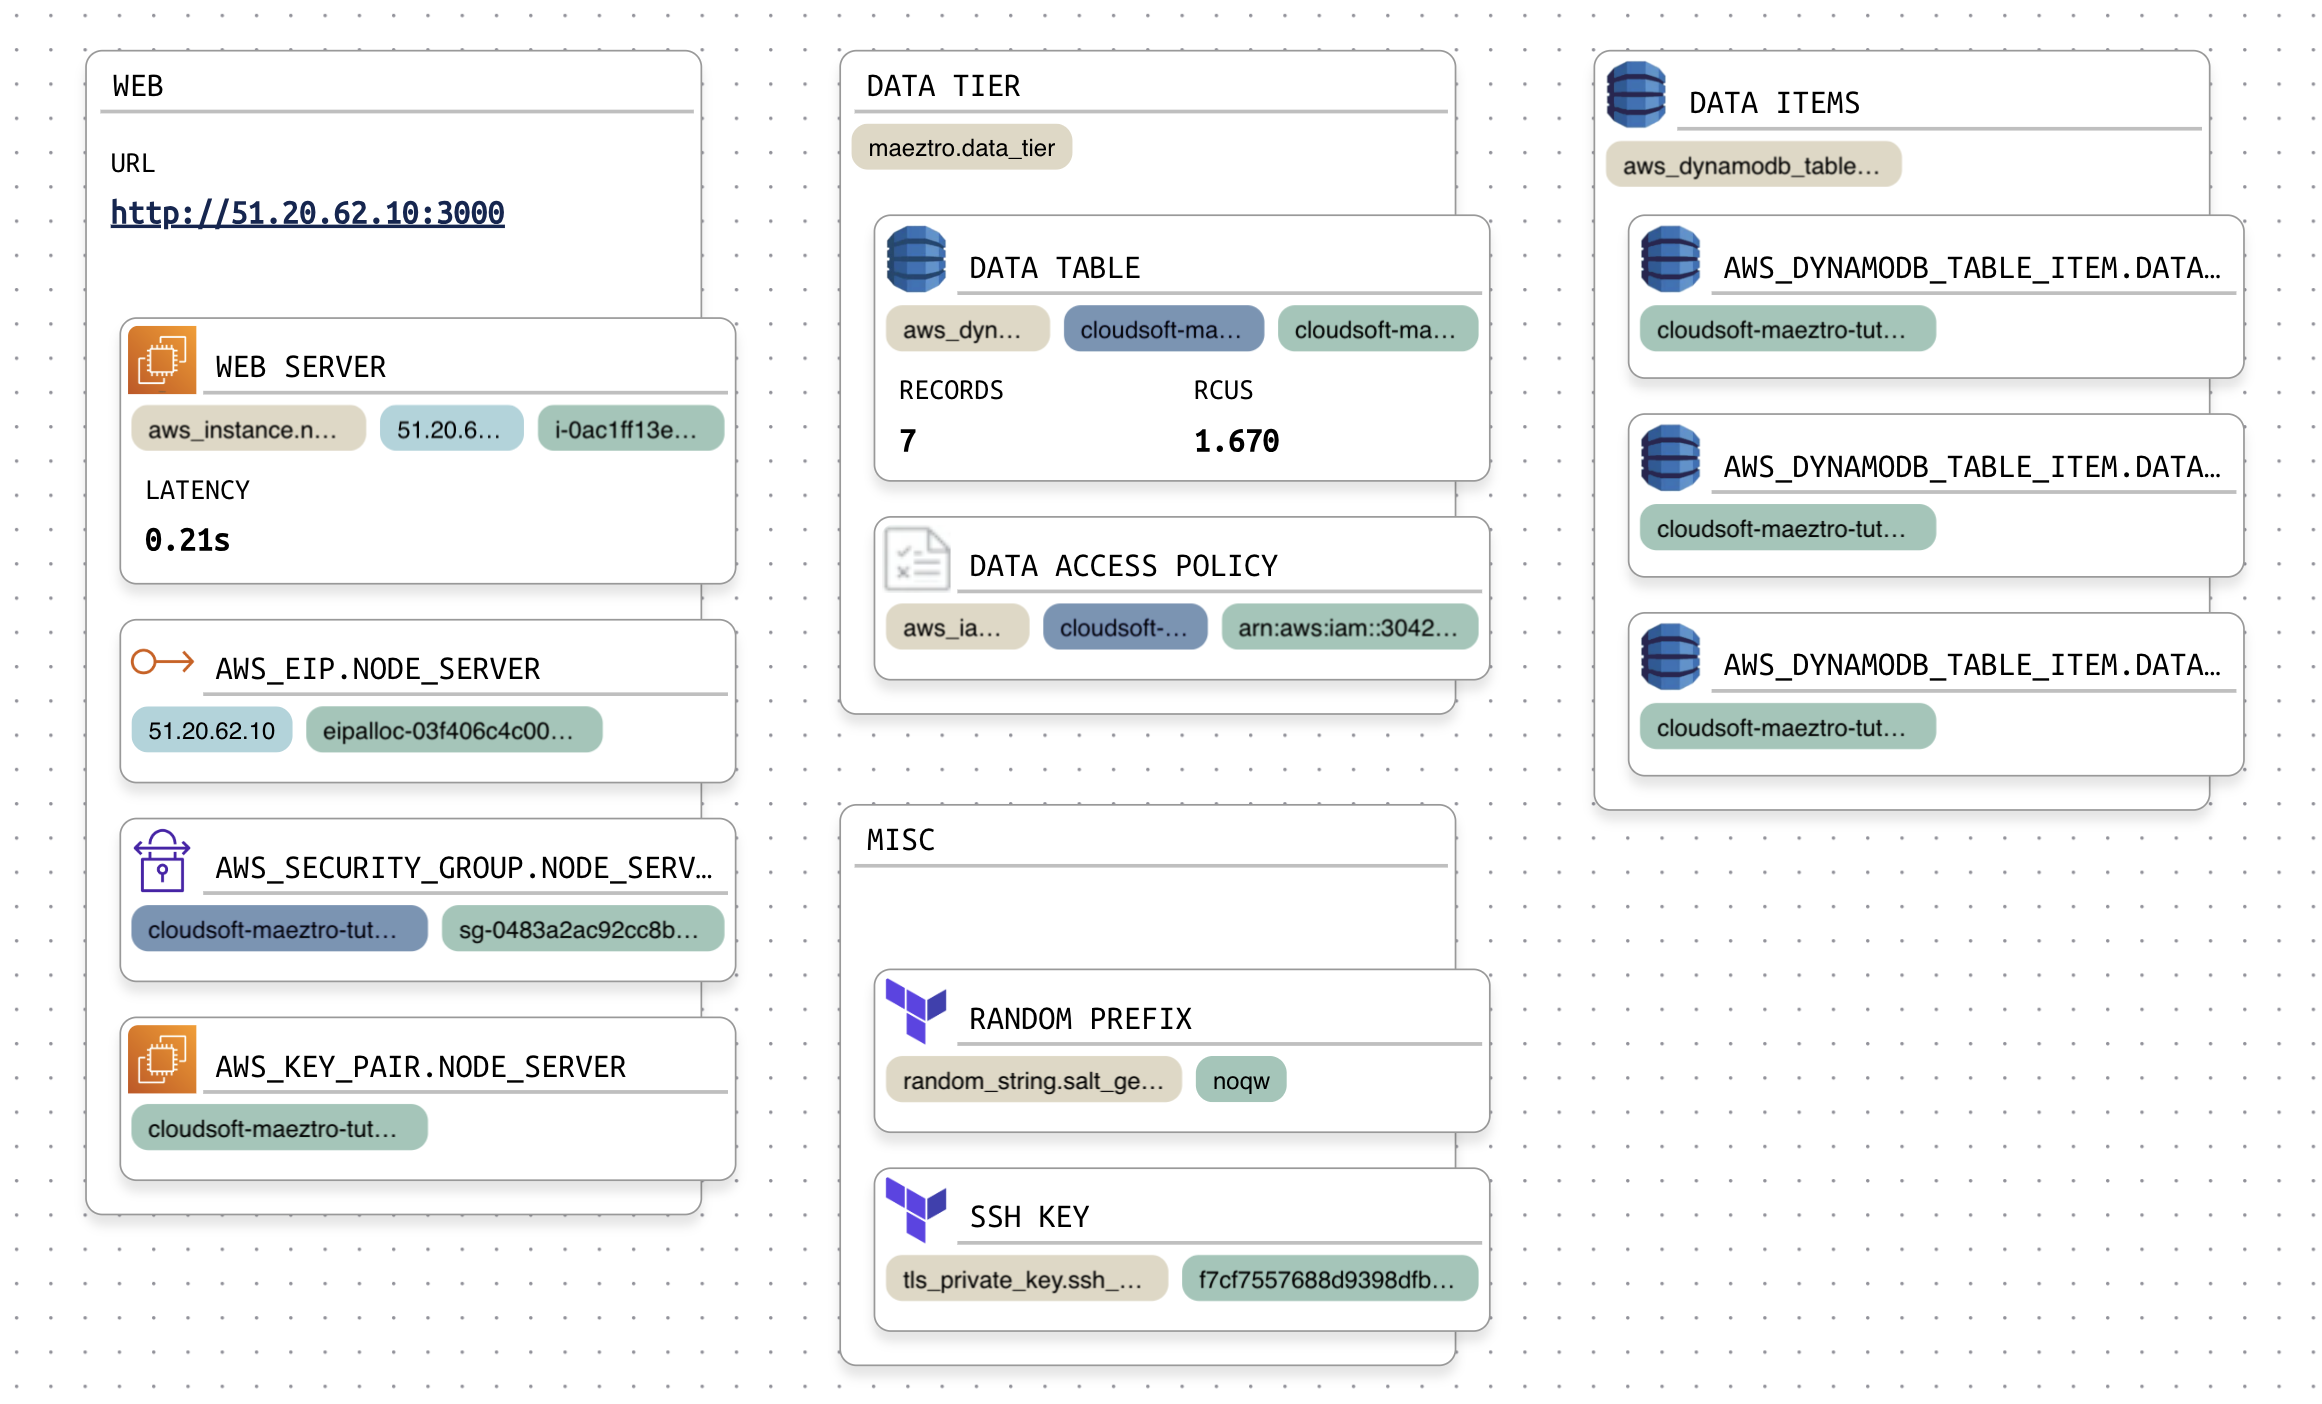This screenshot has height=1404, width=2322.
Task: Click the Elastic IP arrow icon
Action: pos(162,661)
